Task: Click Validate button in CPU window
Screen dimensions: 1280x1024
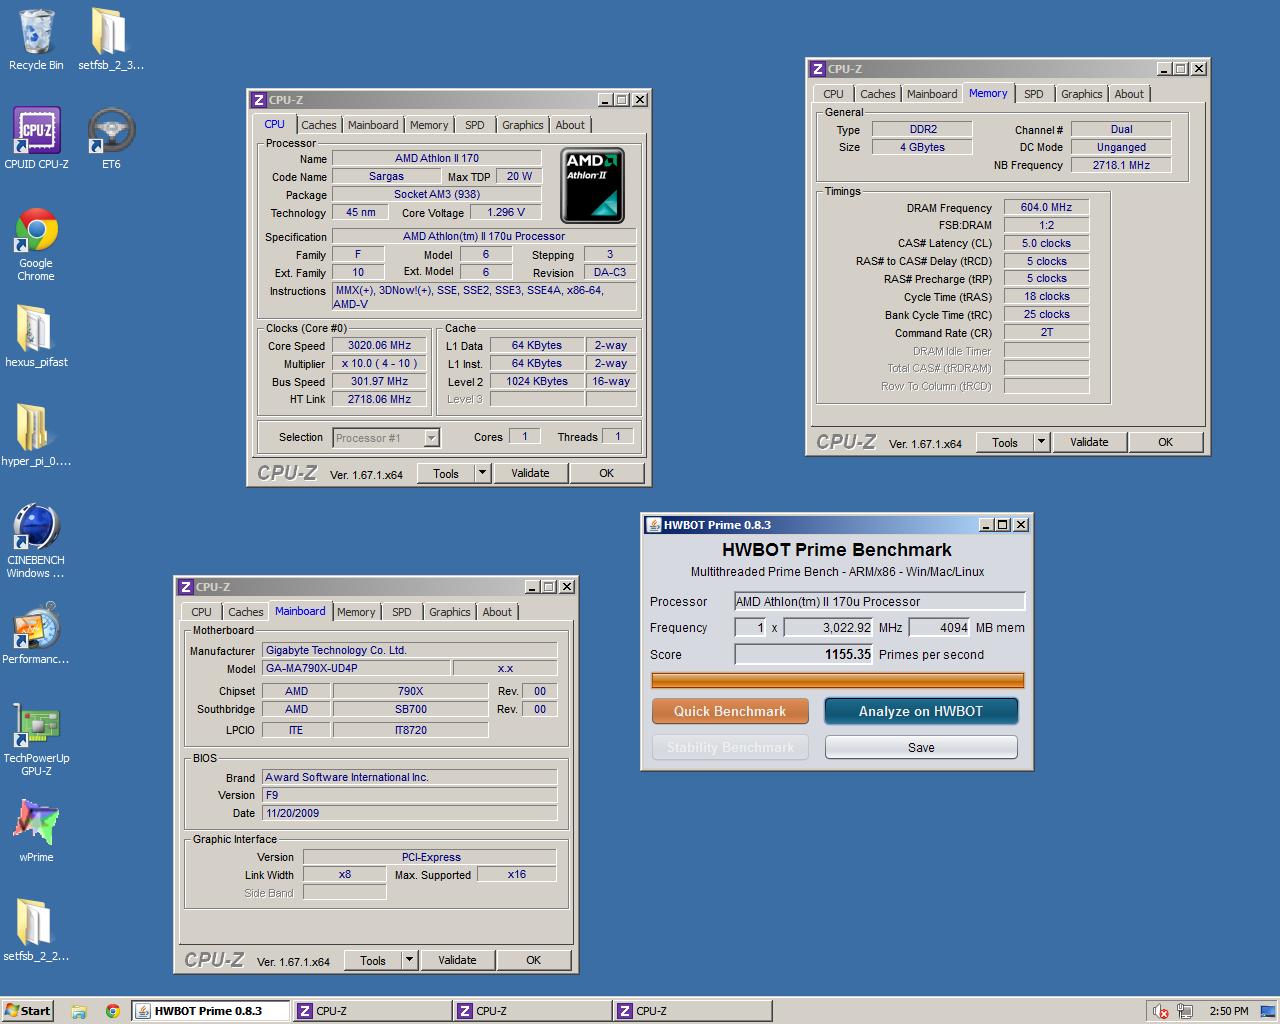Action: click(x=530, y=473)
